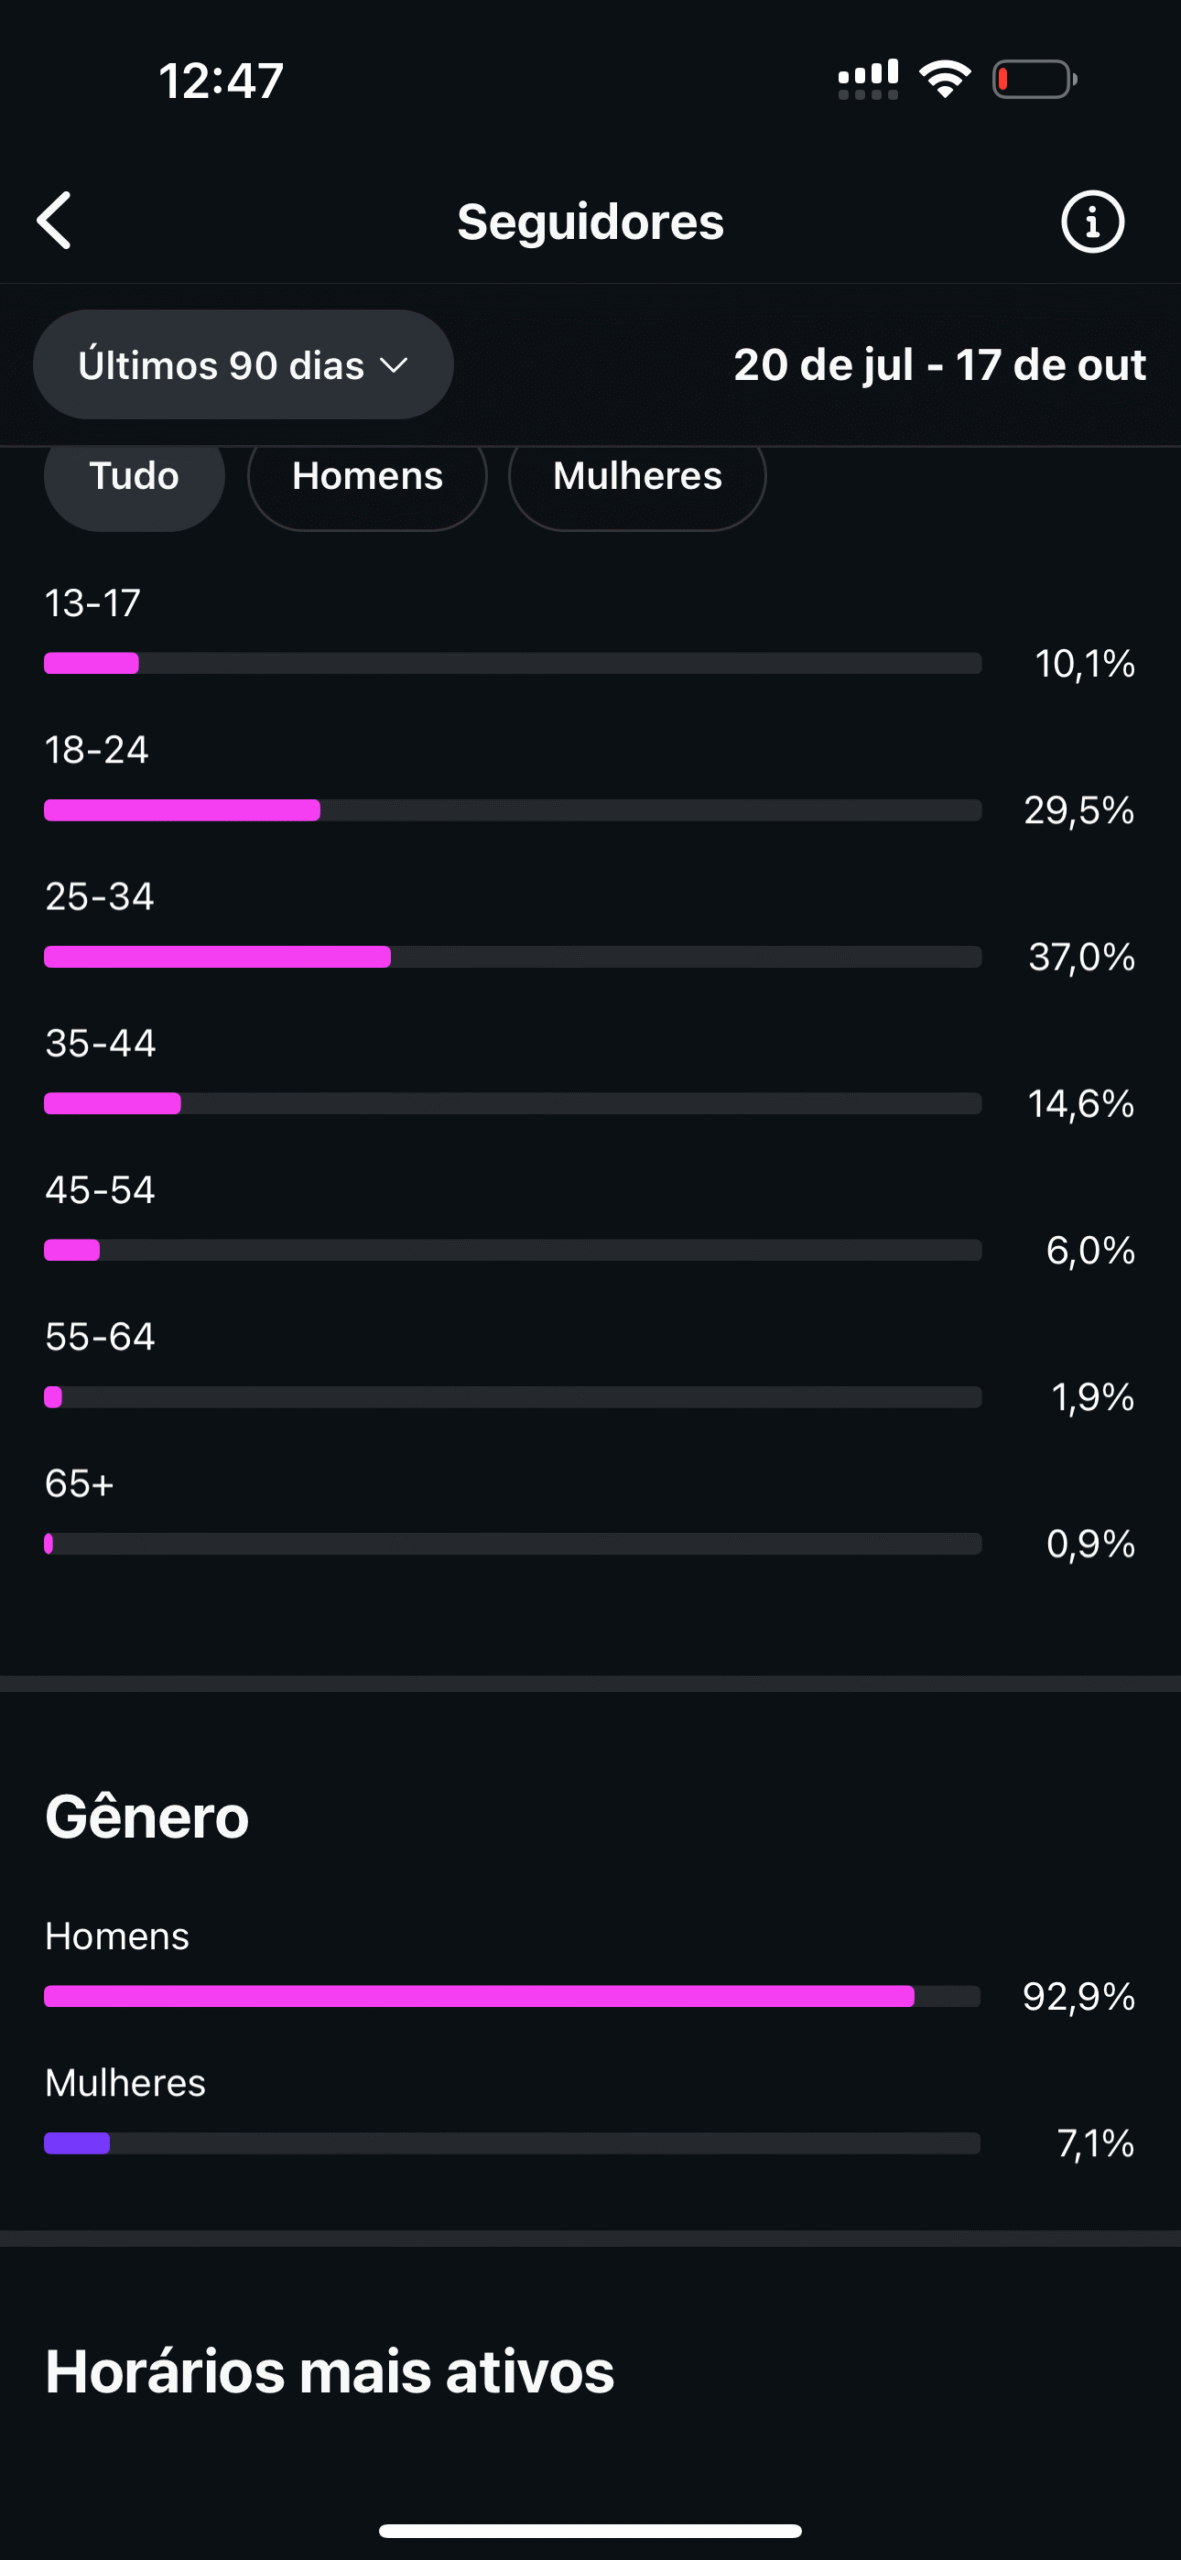Switch to the Homens filter
Screen dimensions: 1181x2560
click(x=367, y=477)
